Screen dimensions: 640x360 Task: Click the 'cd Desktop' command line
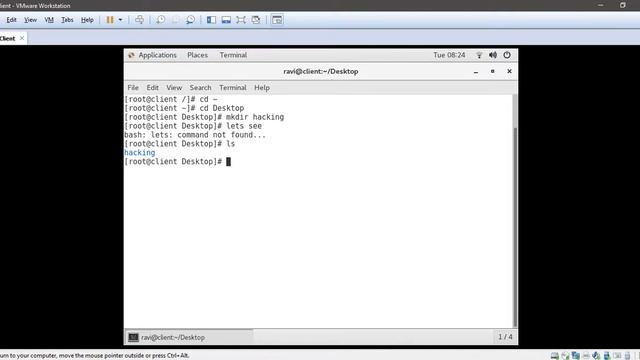[x=184, y=108]
